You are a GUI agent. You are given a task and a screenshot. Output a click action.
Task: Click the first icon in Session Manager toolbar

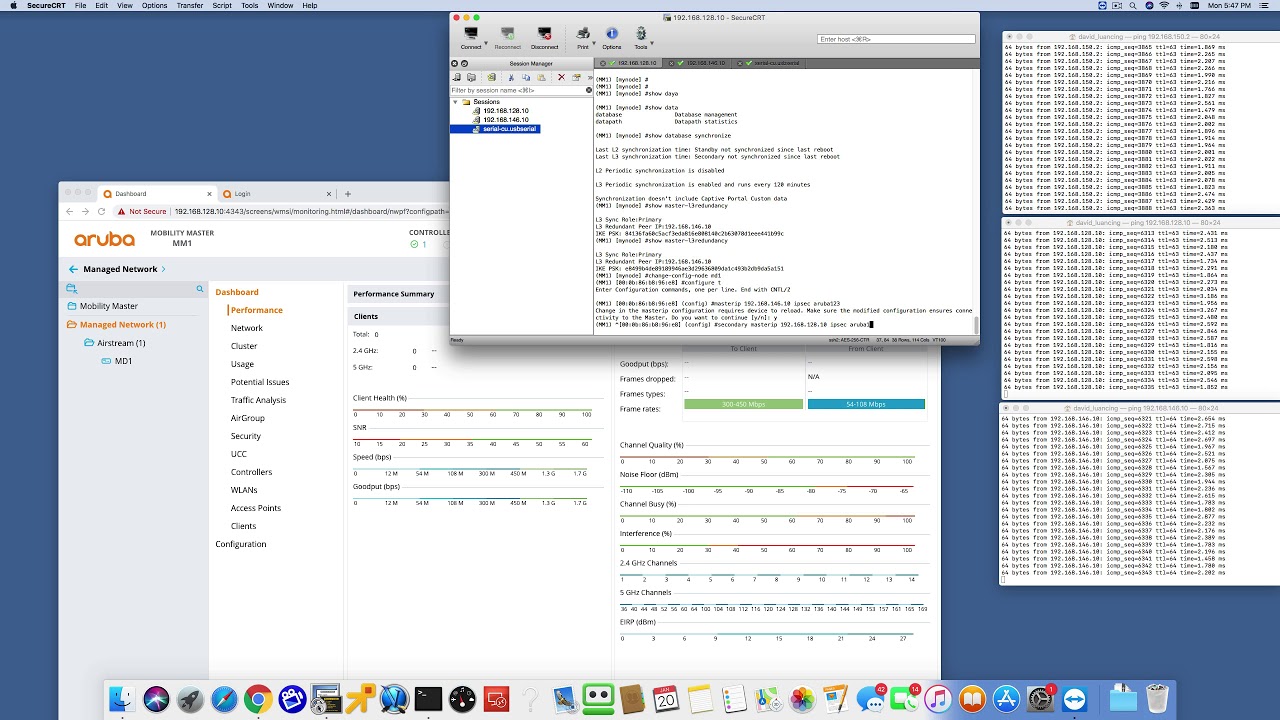pyautogui.click(x=456, y=77)
